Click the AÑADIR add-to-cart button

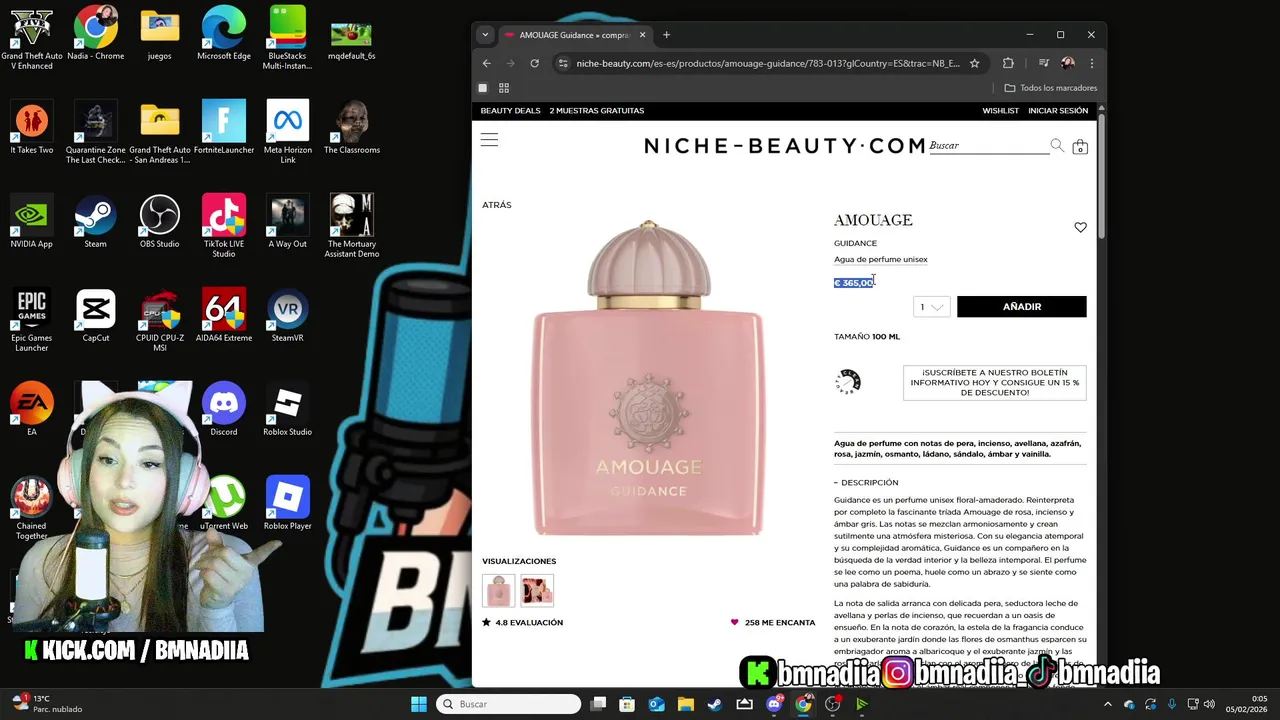point(1021,307)
